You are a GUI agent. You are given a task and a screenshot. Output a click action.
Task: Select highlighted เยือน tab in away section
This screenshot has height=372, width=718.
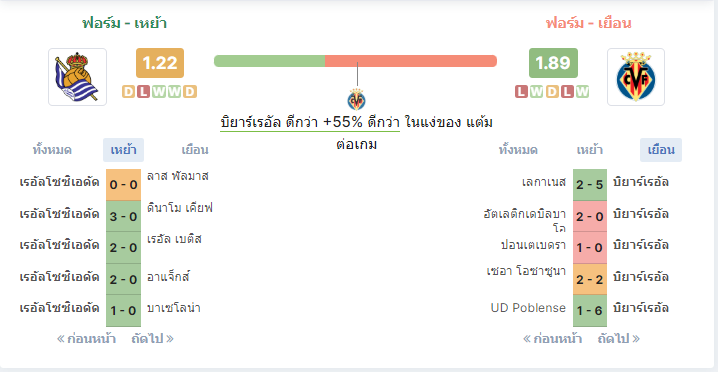pos(661,150)
